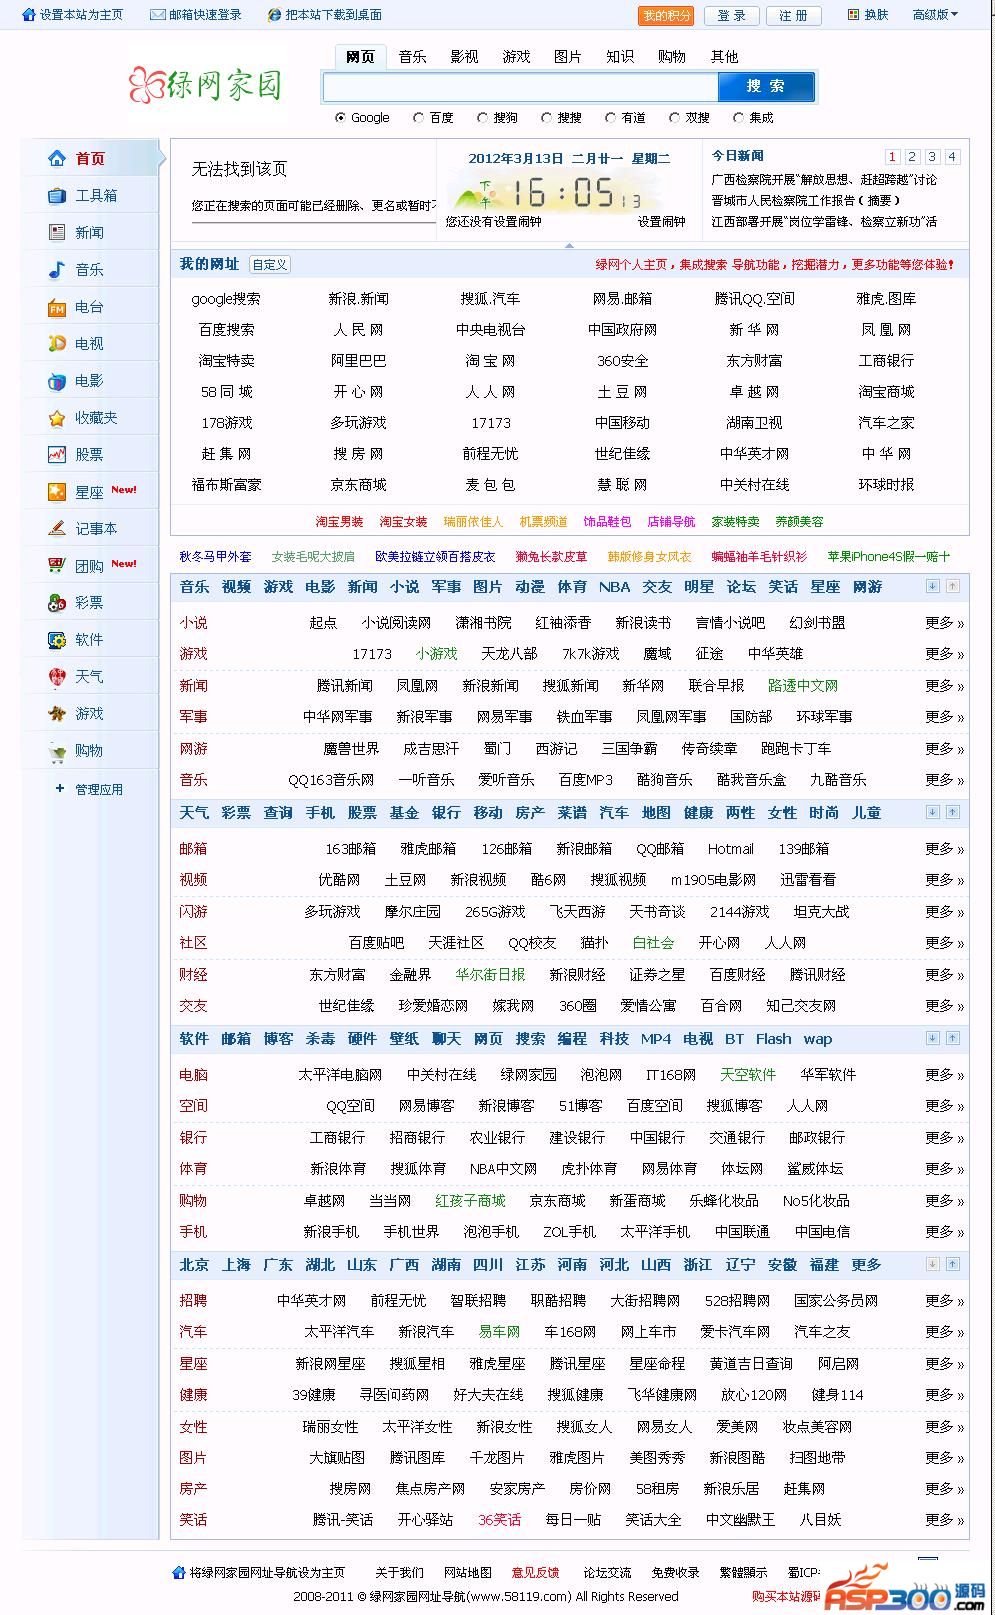Click down arrow on 软件 邮箱 section
The width and height of the screenshot is (995, 1615).
point(933,1038)
